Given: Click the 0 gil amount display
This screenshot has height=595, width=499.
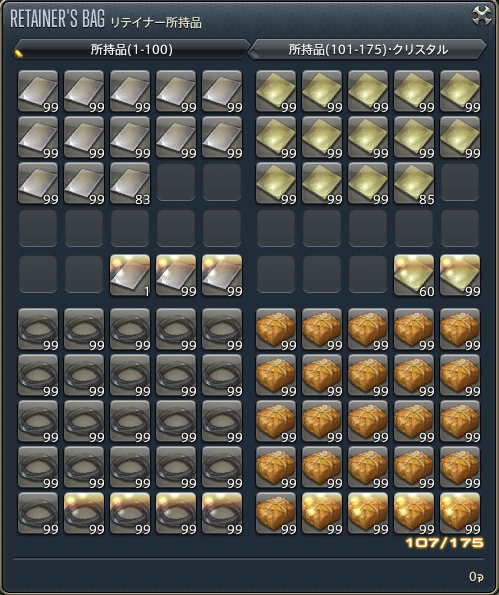Looking at the screenshot, I should (x=476, y=577).
